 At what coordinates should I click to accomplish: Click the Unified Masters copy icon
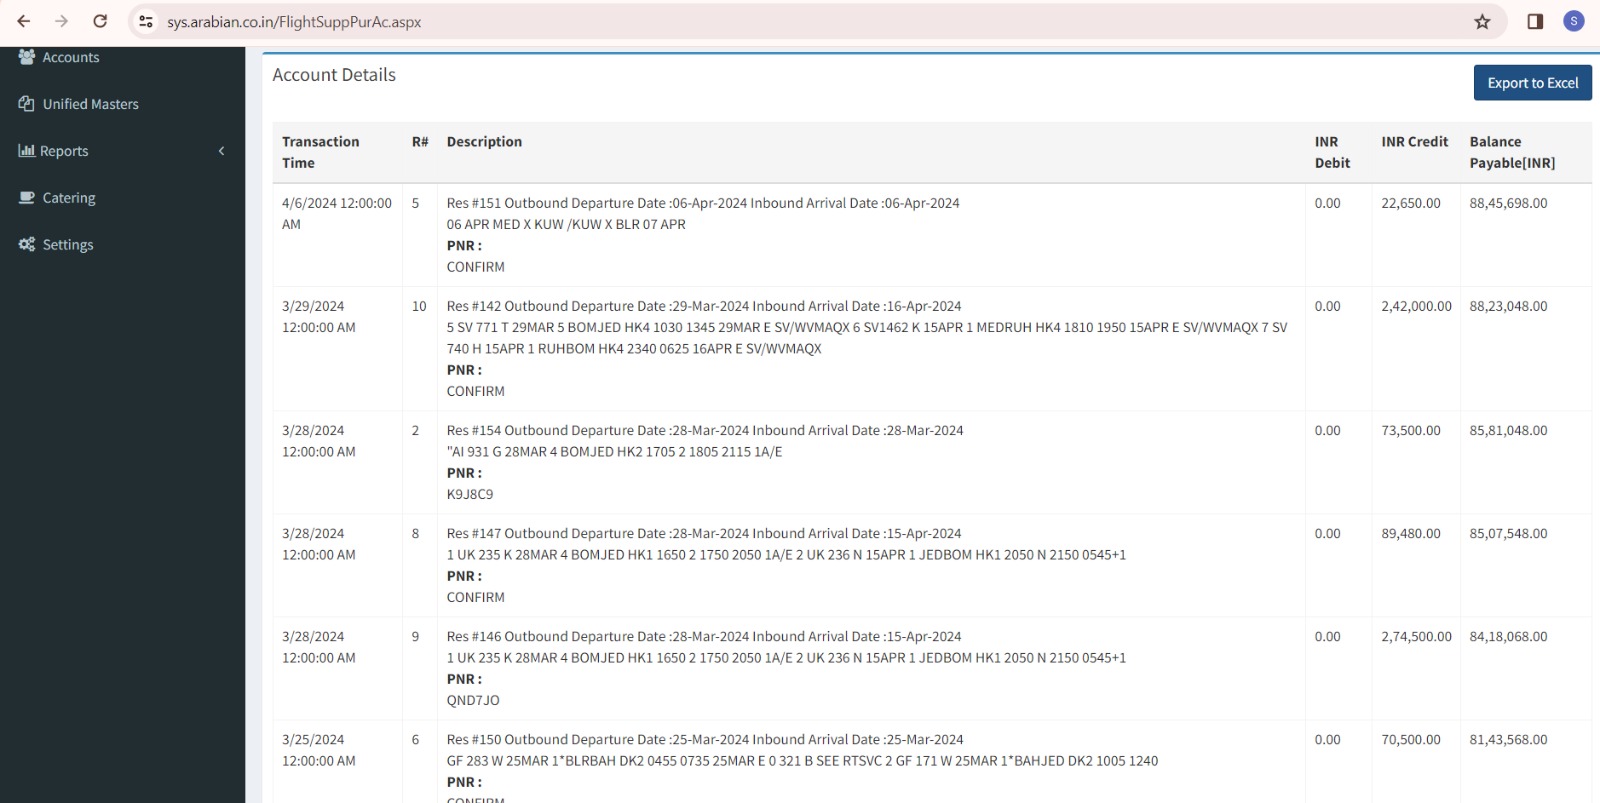[x=27, y=104]
